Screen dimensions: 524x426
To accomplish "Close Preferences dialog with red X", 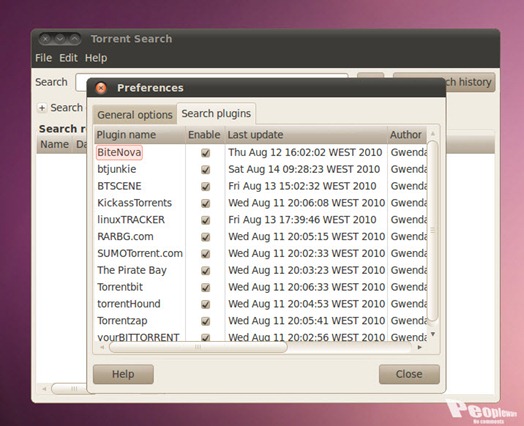I will point(101,88).
